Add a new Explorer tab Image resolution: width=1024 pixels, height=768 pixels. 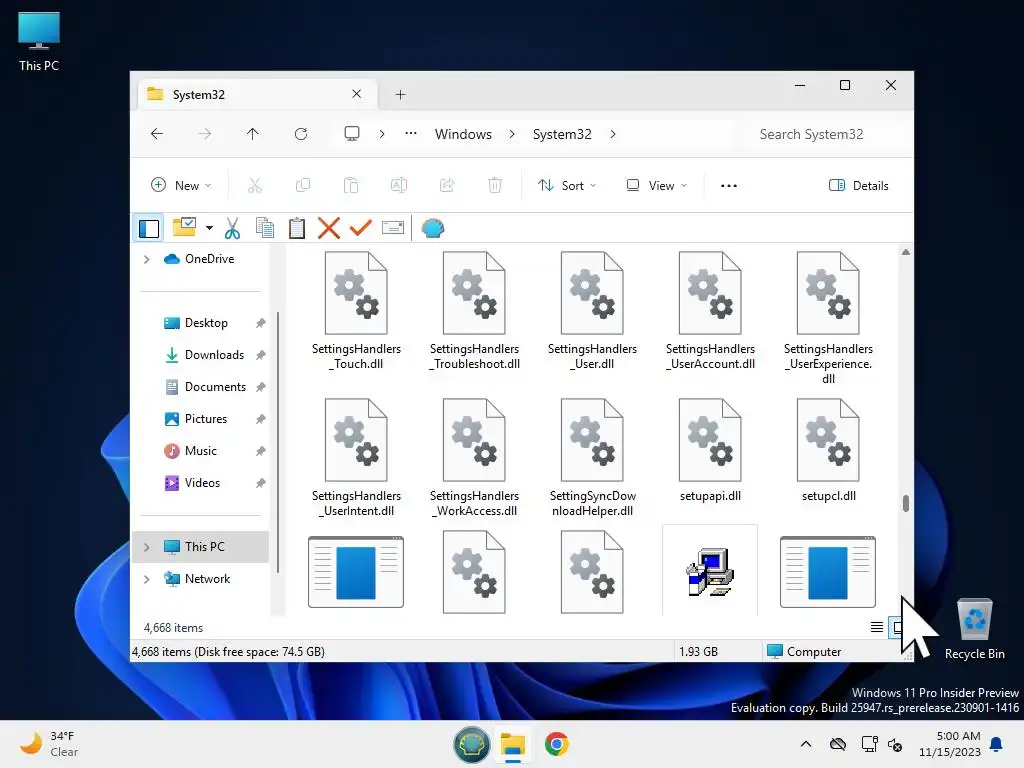[x=400, y=95]
